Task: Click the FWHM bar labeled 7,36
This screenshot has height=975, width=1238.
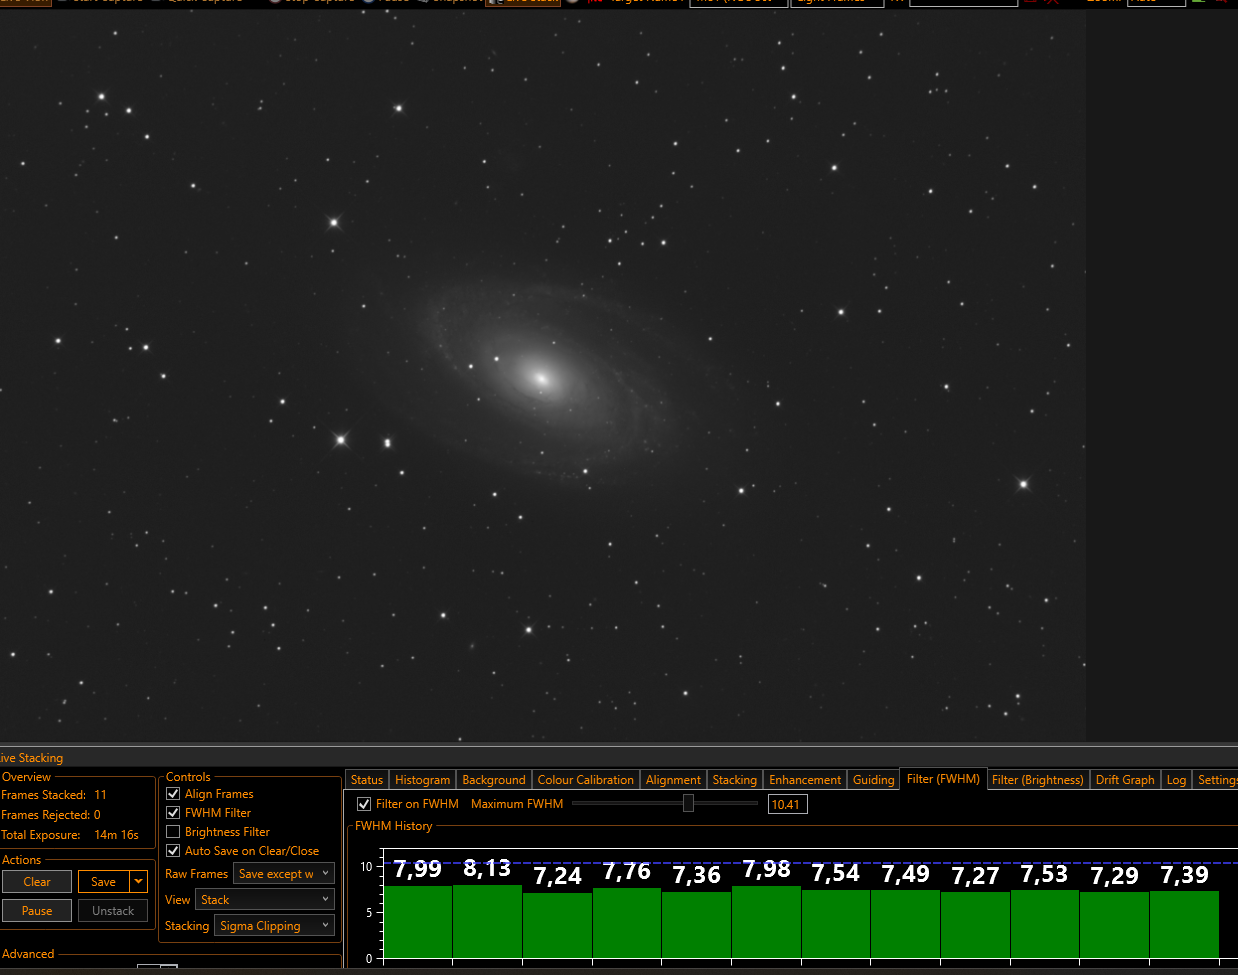Action: (697, 924)
